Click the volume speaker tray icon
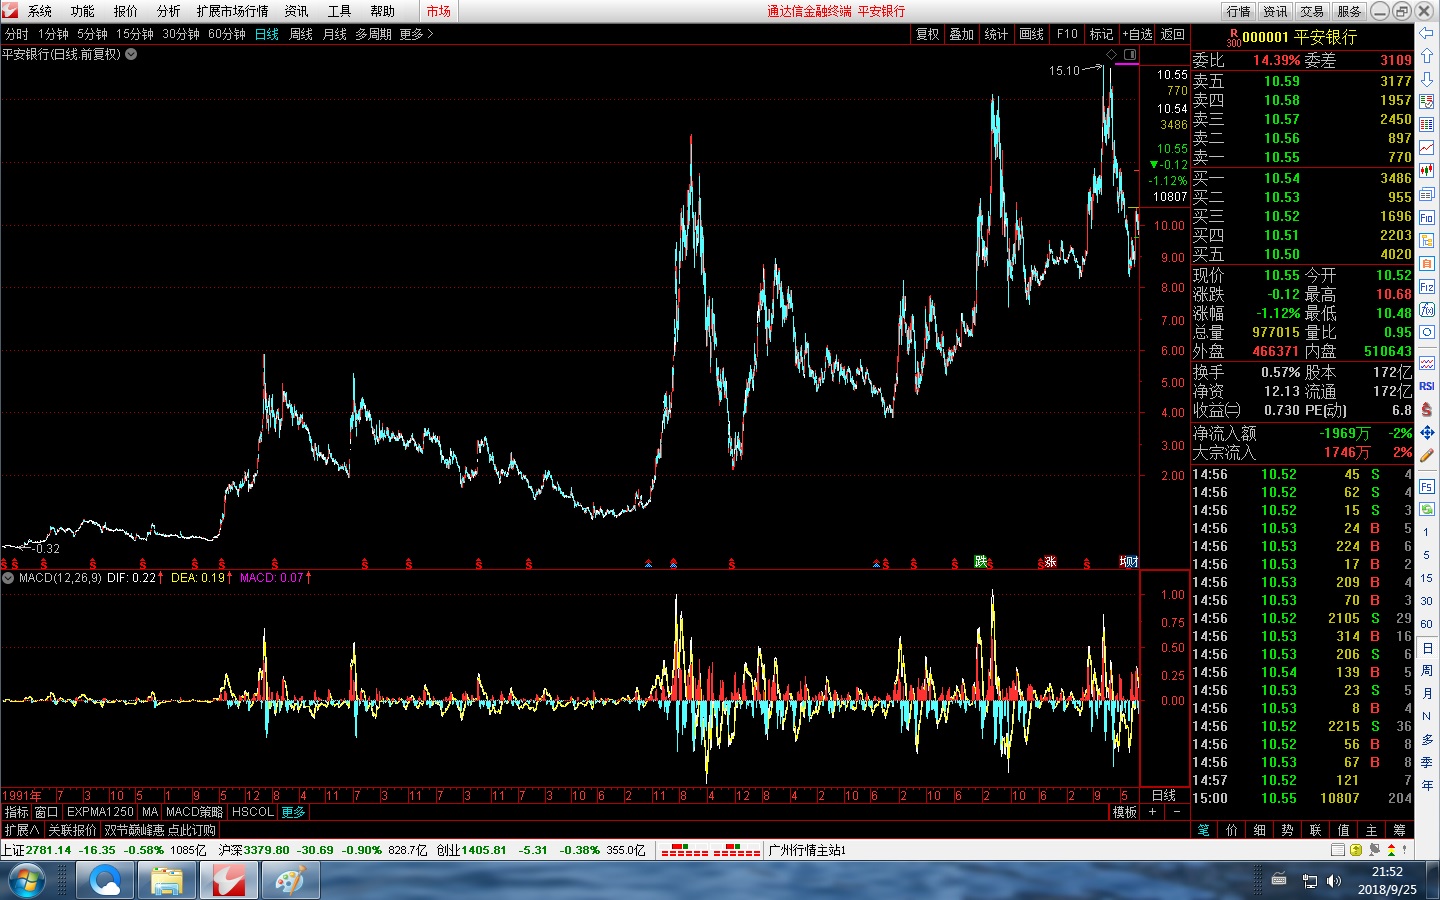 1334,881
